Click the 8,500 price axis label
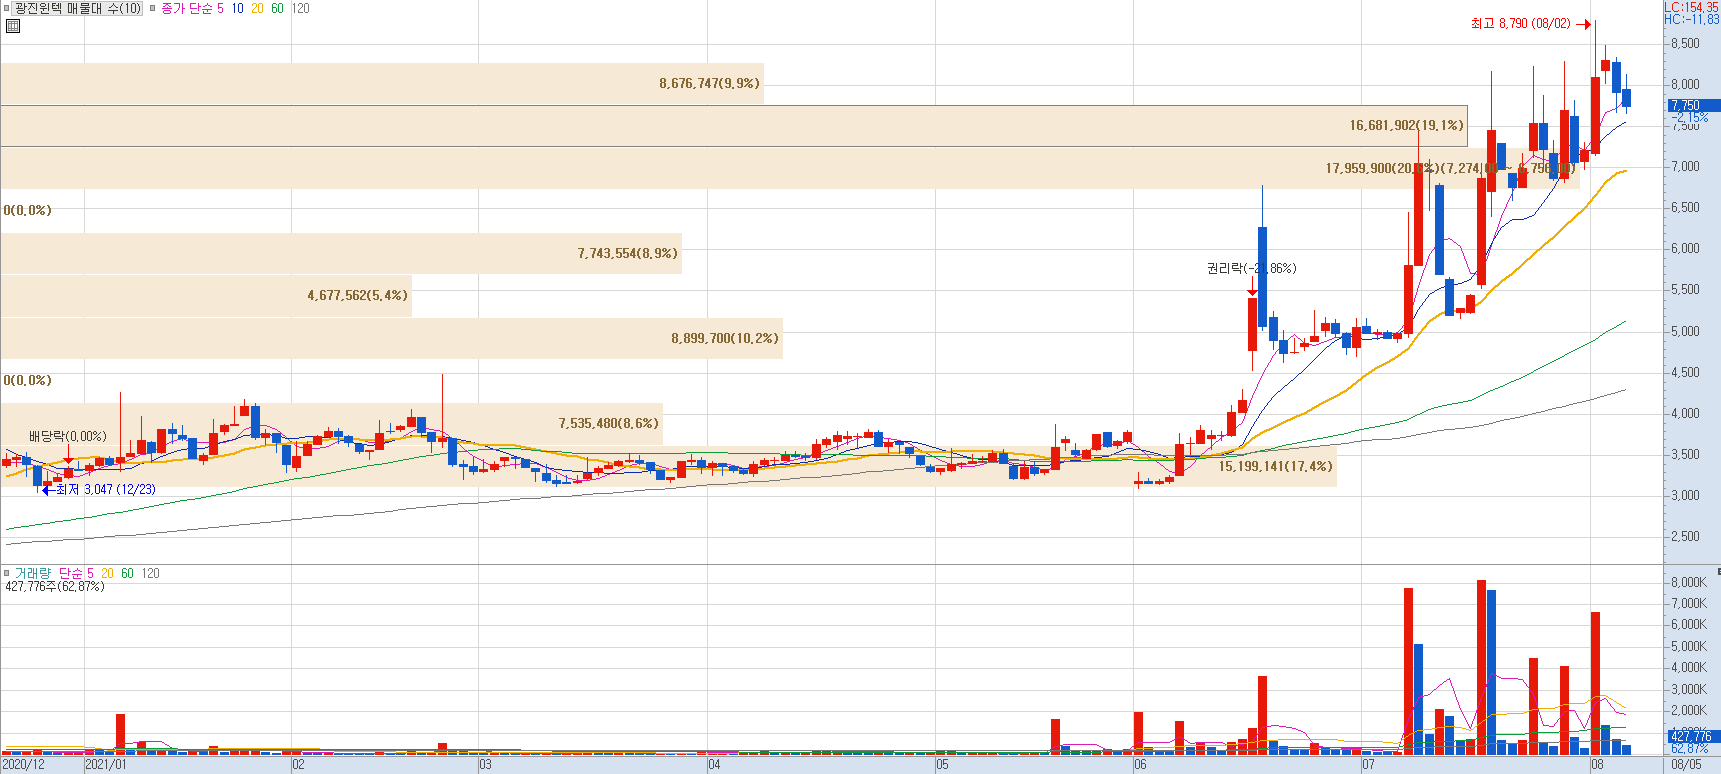The width and height of the screenshot is (1721, 774). tap(1685, 43)
